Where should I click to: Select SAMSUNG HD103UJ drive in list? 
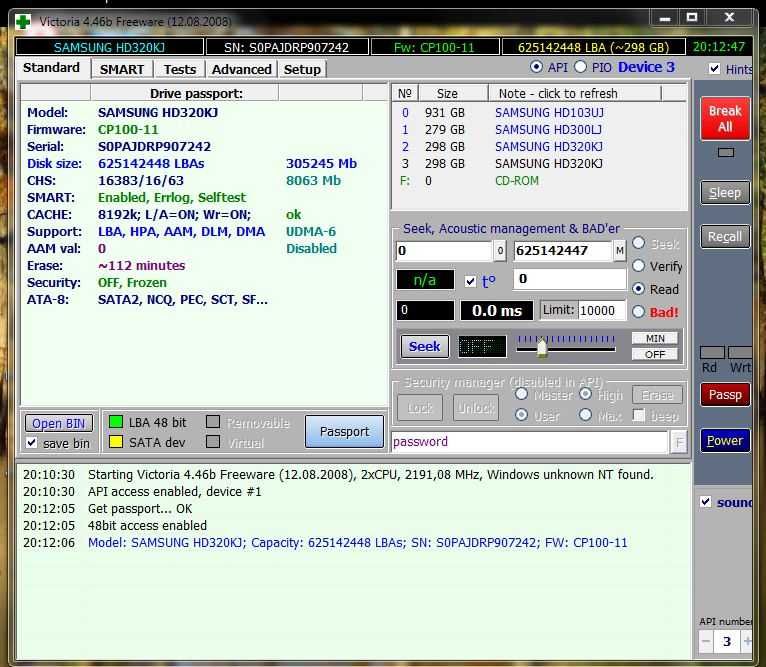tap(549, 113)
